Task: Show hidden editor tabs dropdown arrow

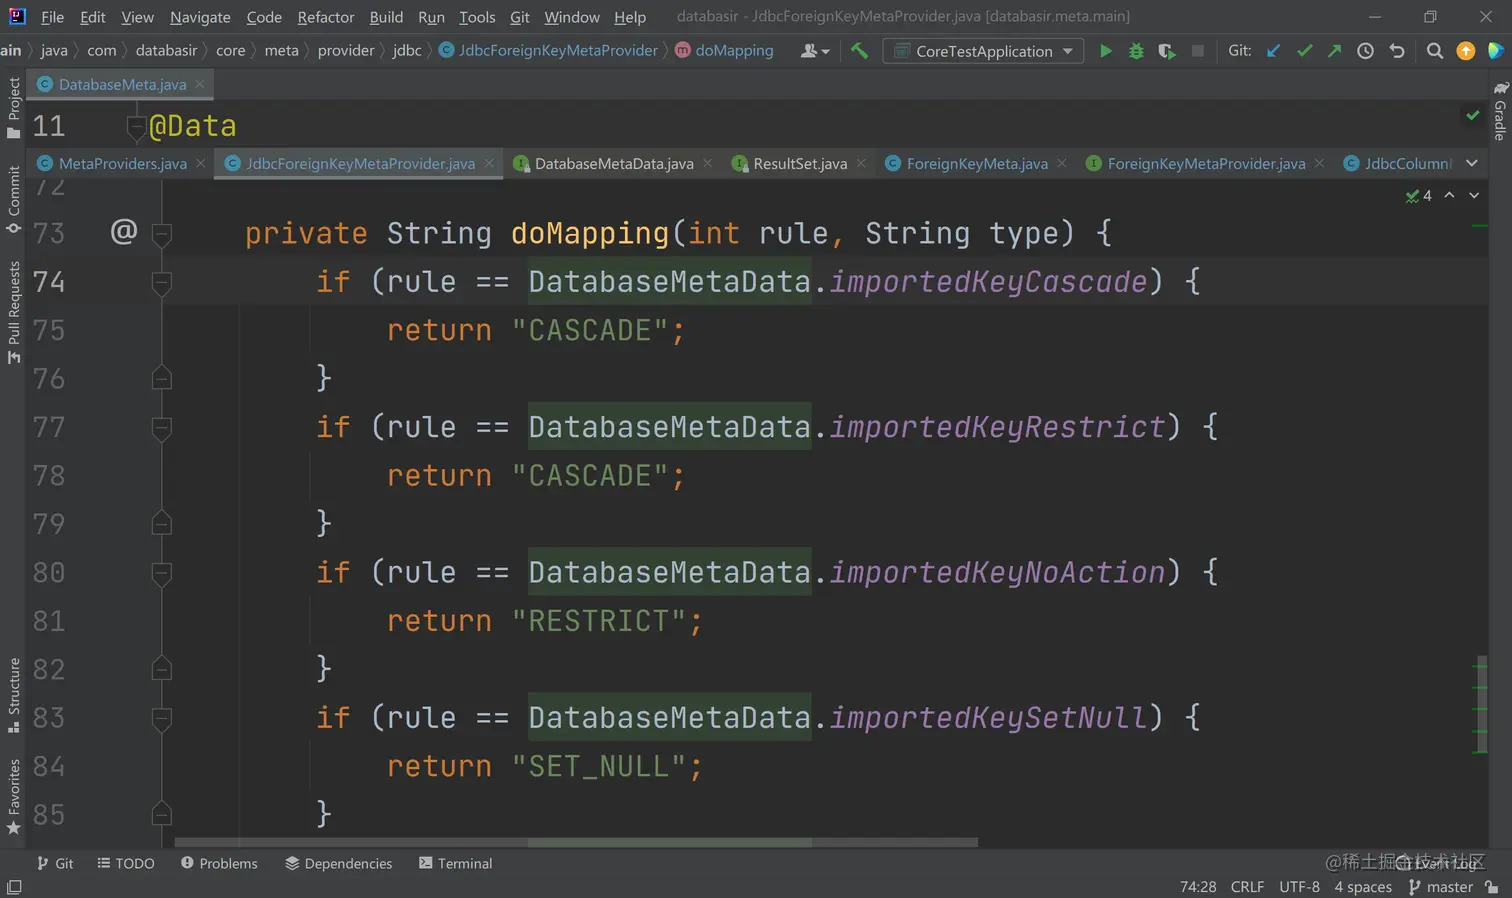Action: click(1472, 163)
